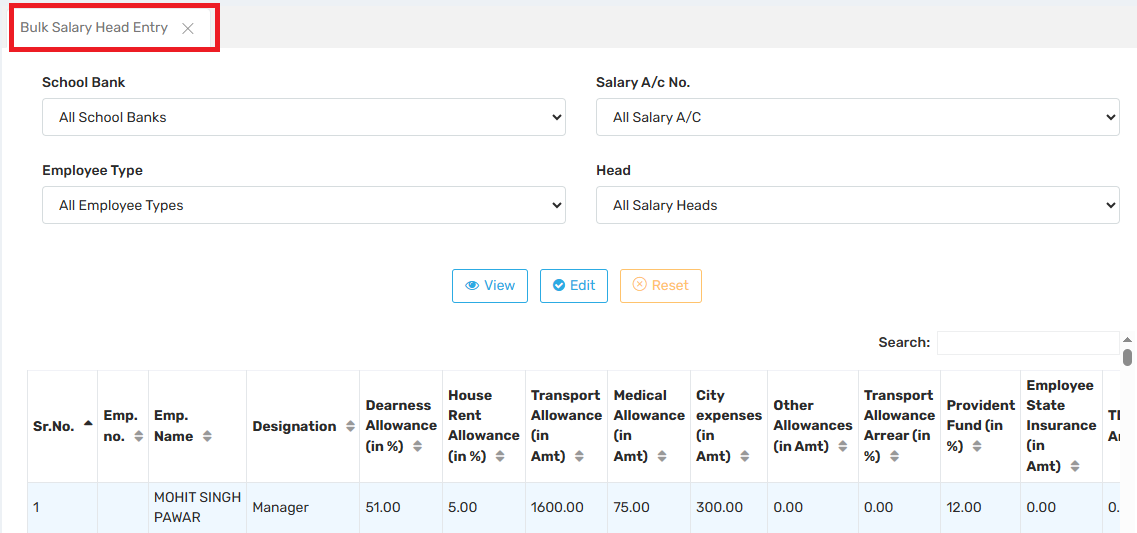Focus the table Search field
This screenshot has height=533, width=1137.
(x=1027, y=343)
